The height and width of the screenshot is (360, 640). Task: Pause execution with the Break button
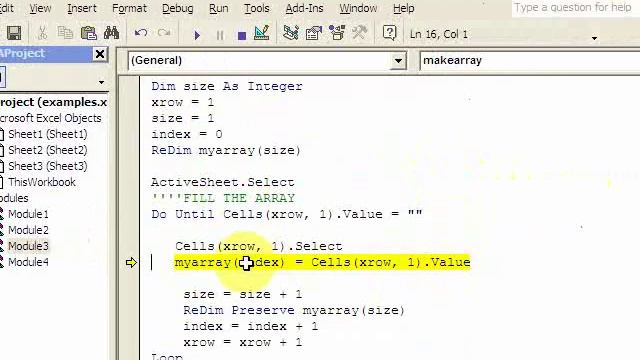(x=220, y=36)
